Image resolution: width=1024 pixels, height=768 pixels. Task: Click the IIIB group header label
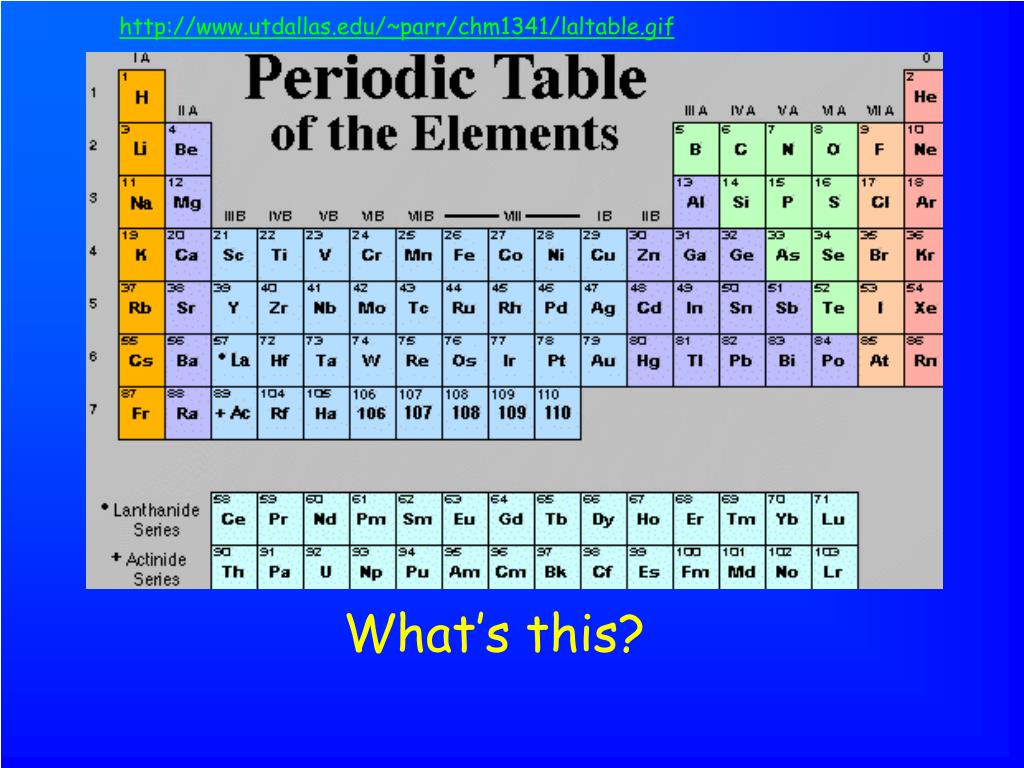(x=235, y=216)
